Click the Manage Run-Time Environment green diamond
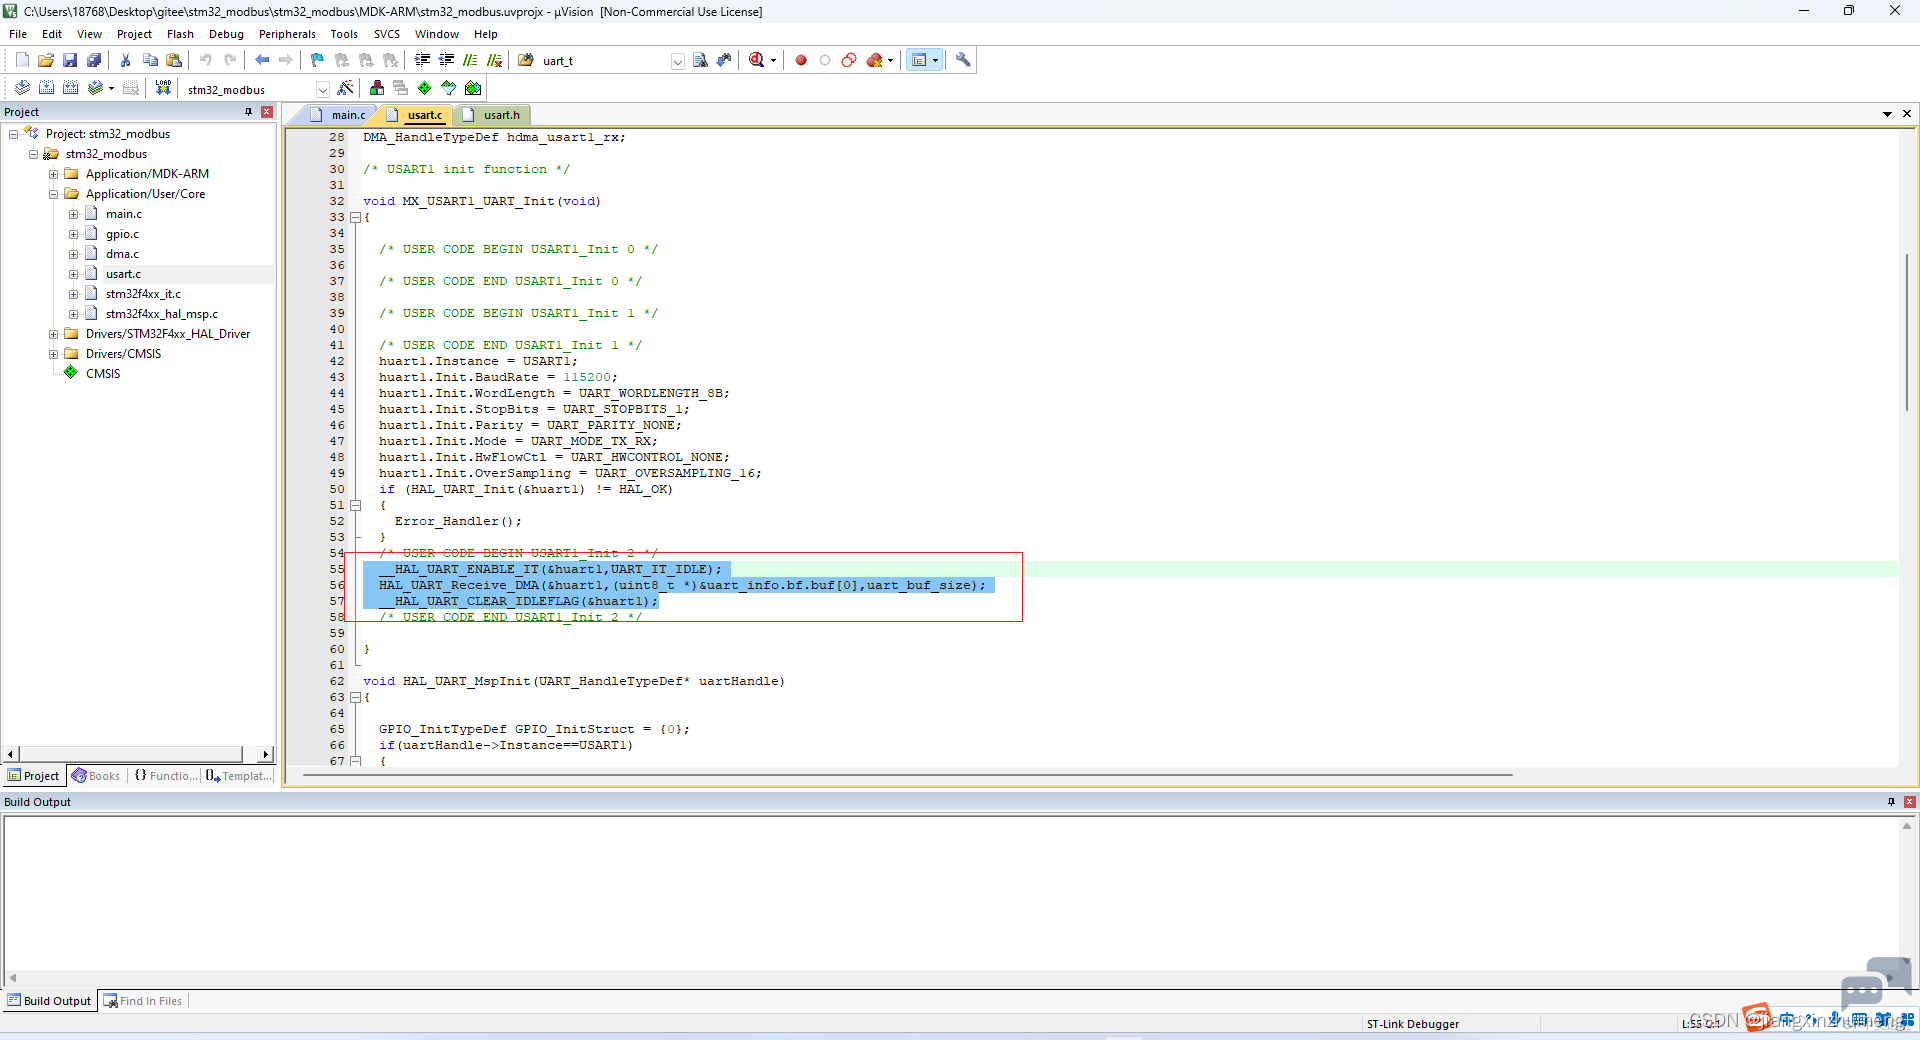The height and width of the screenshot is (1040, 1920). click(425, 88)
